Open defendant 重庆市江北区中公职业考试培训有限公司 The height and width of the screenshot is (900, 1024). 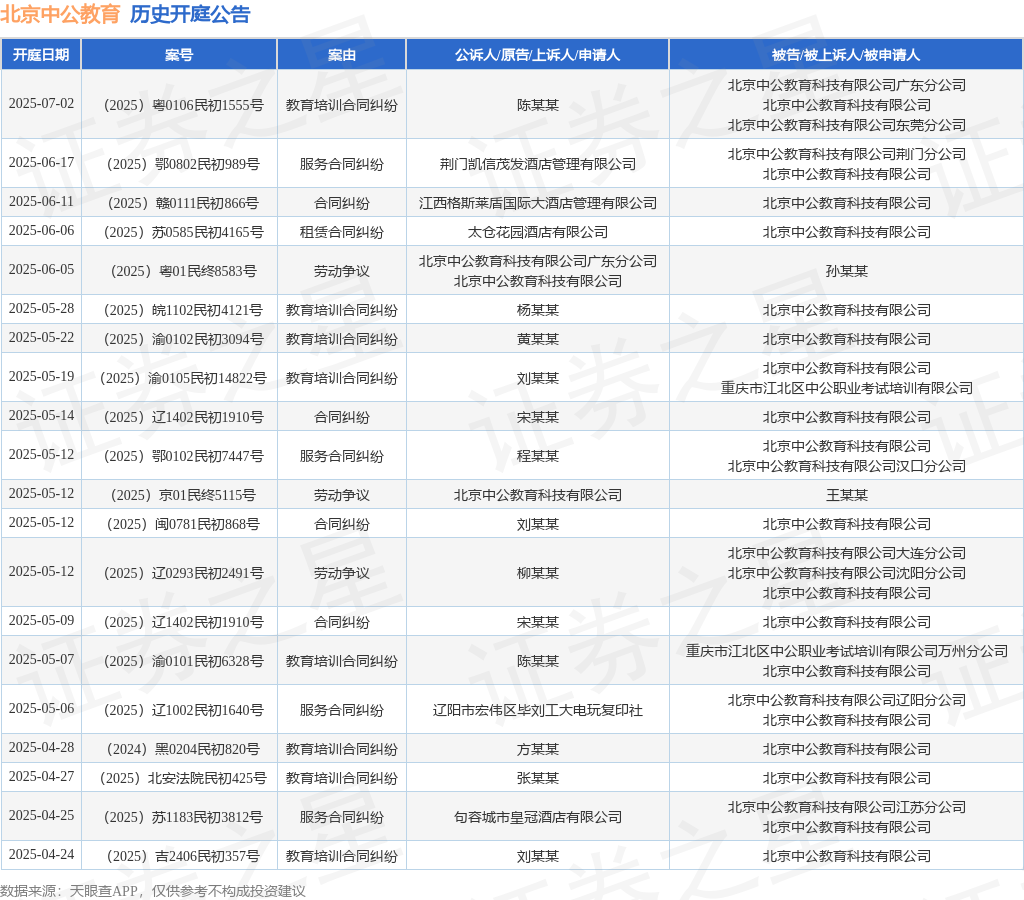pyautogui.click(x=846, y=388)
